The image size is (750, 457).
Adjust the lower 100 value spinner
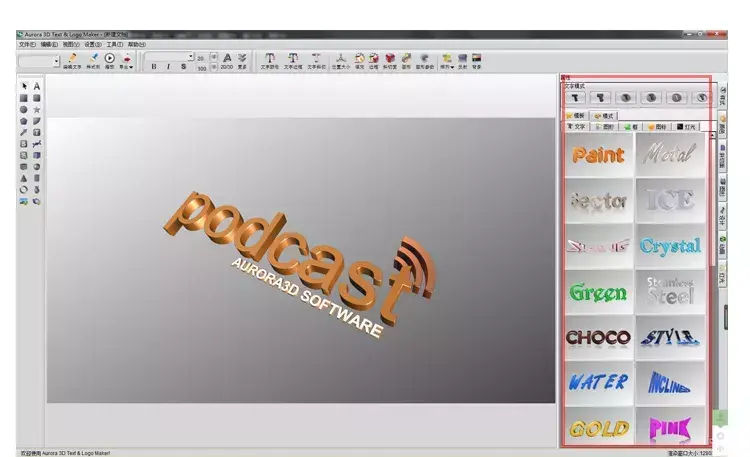click(x=214, y=67)
